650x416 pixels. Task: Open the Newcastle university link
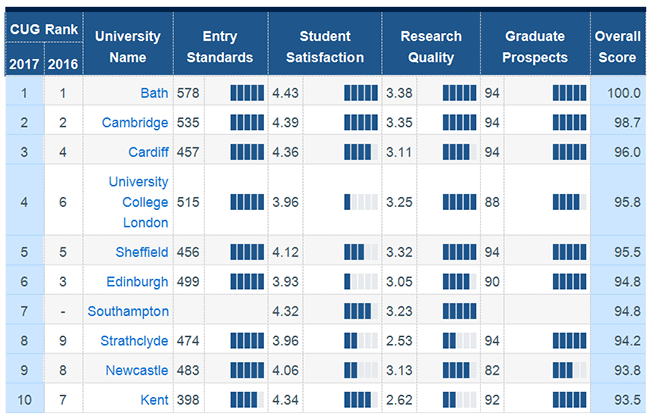(x=137, y=370)
